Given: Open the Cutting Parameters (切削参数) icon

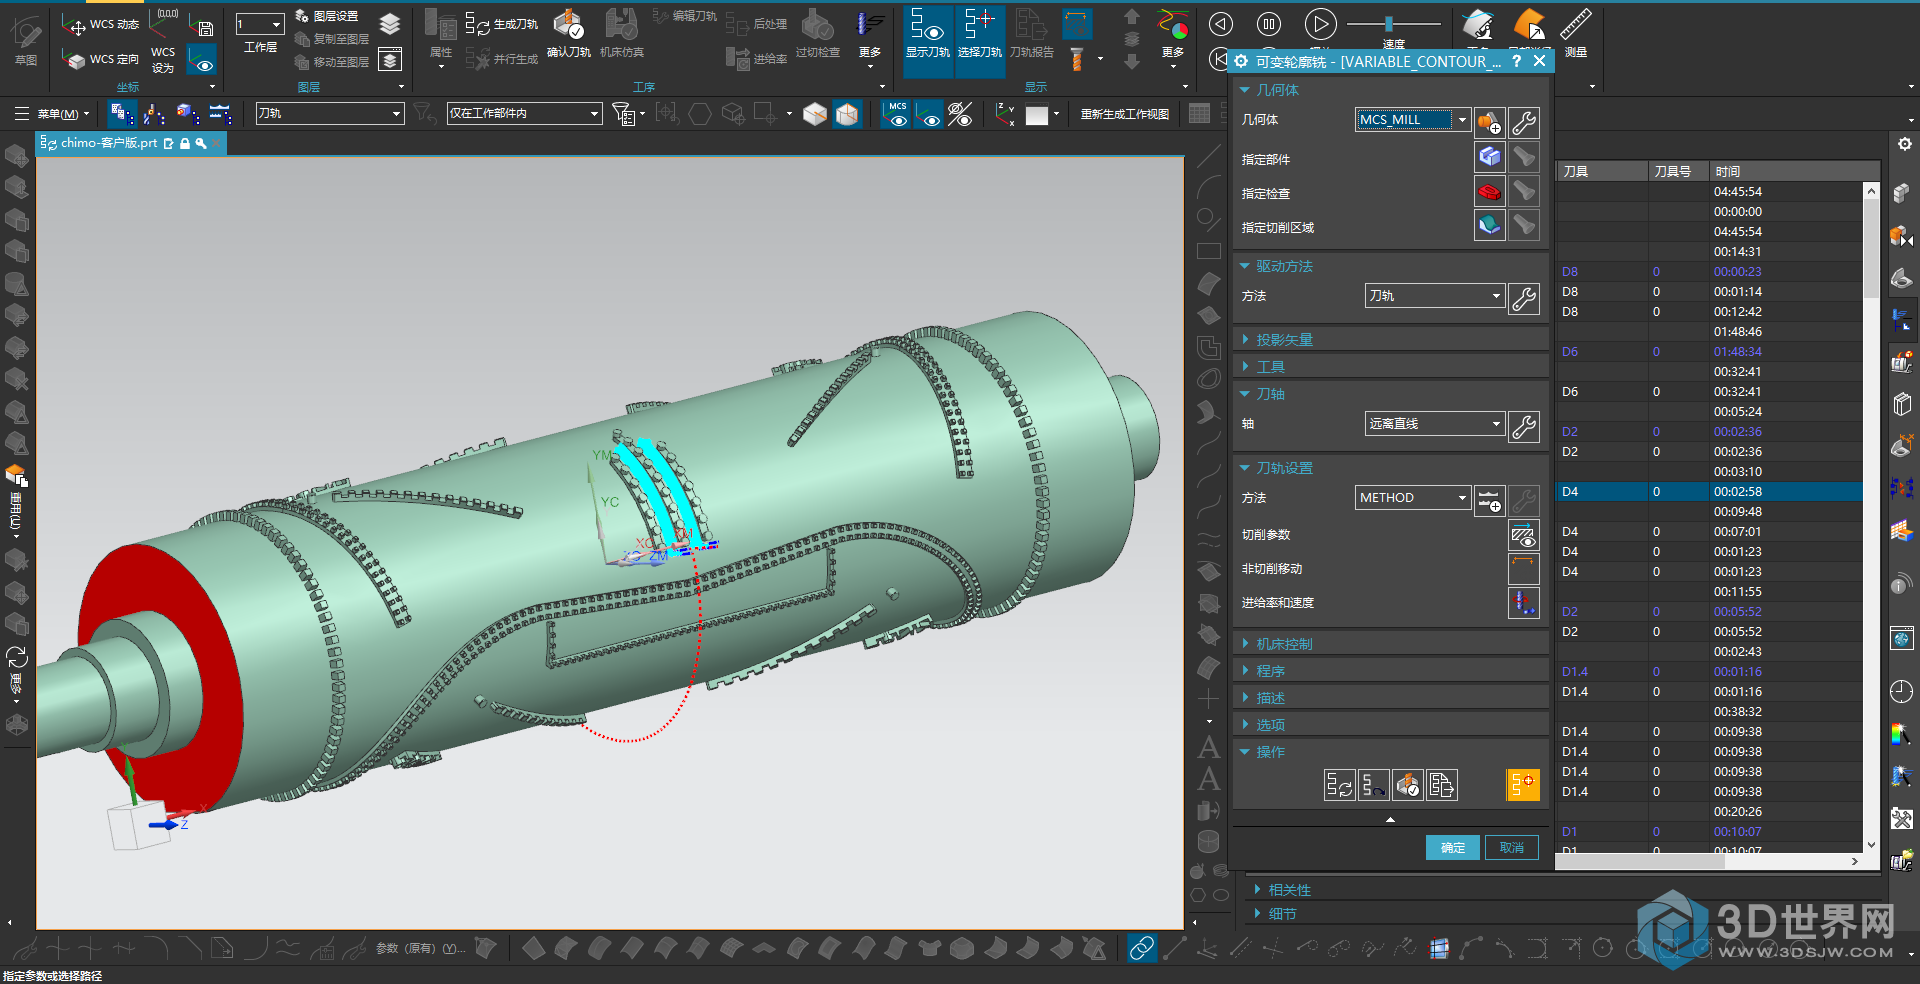Looking at the screenshot, I should click(1523, 536).
